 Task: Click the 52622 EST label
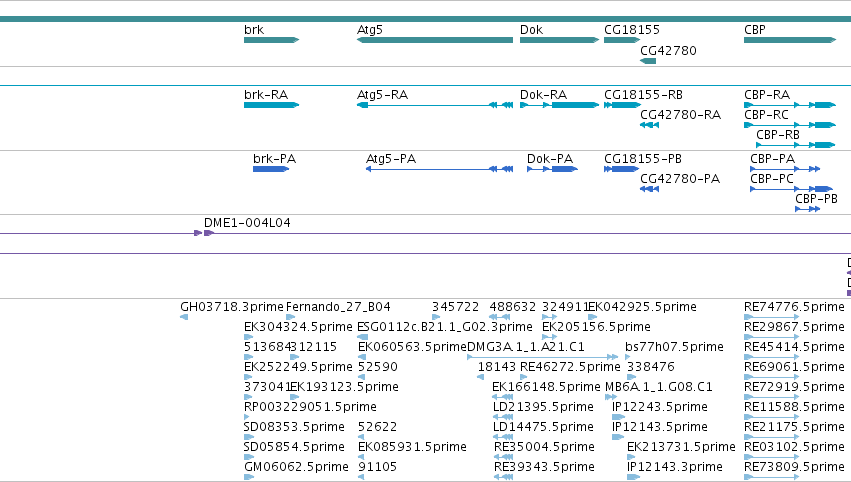coord(378,427)
